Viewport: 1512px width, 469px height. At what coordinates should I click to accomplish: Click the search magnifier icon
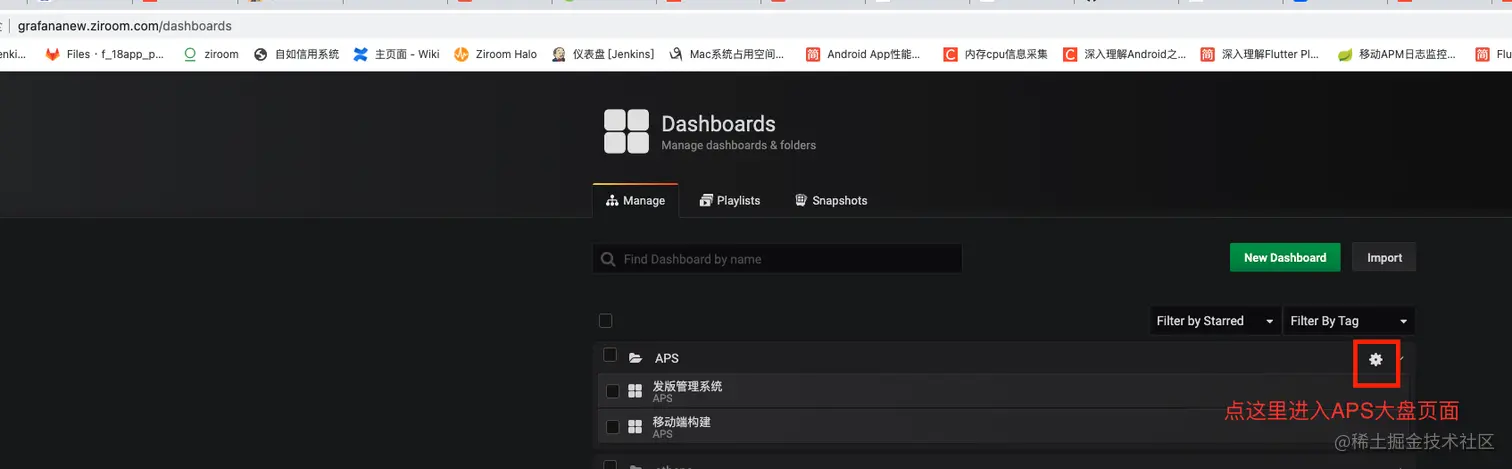(x=608, y=259)
